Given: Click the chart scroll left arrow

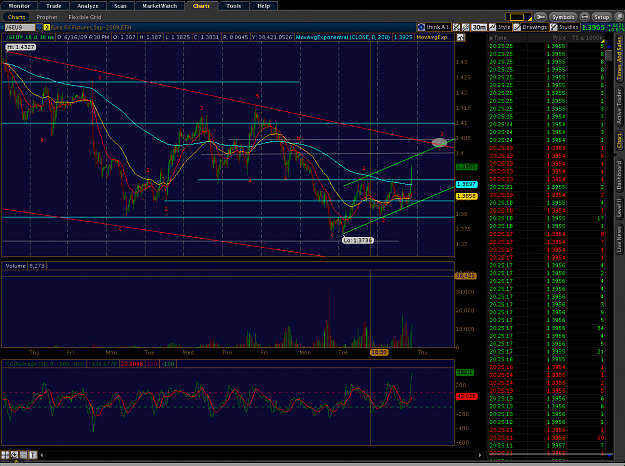Looking at the screenshot, I should pyautogui.click(x=42, y=455).
